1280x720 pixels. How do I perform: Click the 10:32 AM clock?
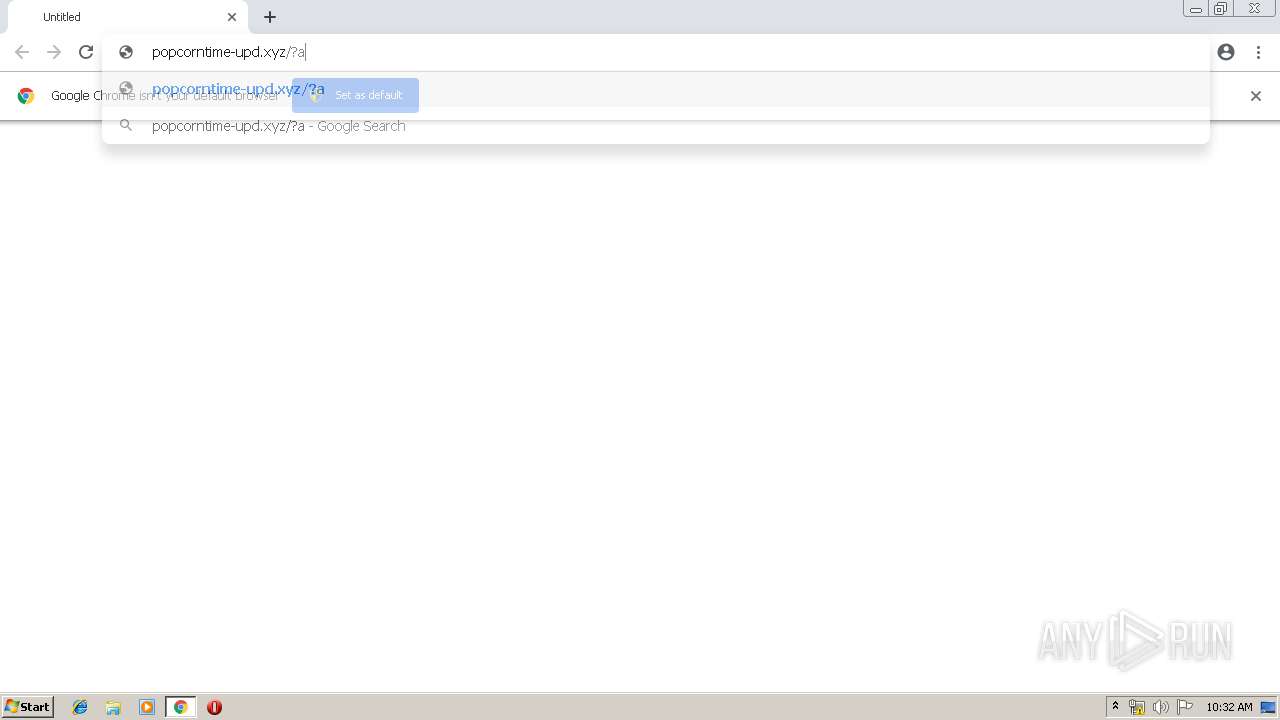pyautogui.click(x=1229, y=707)
